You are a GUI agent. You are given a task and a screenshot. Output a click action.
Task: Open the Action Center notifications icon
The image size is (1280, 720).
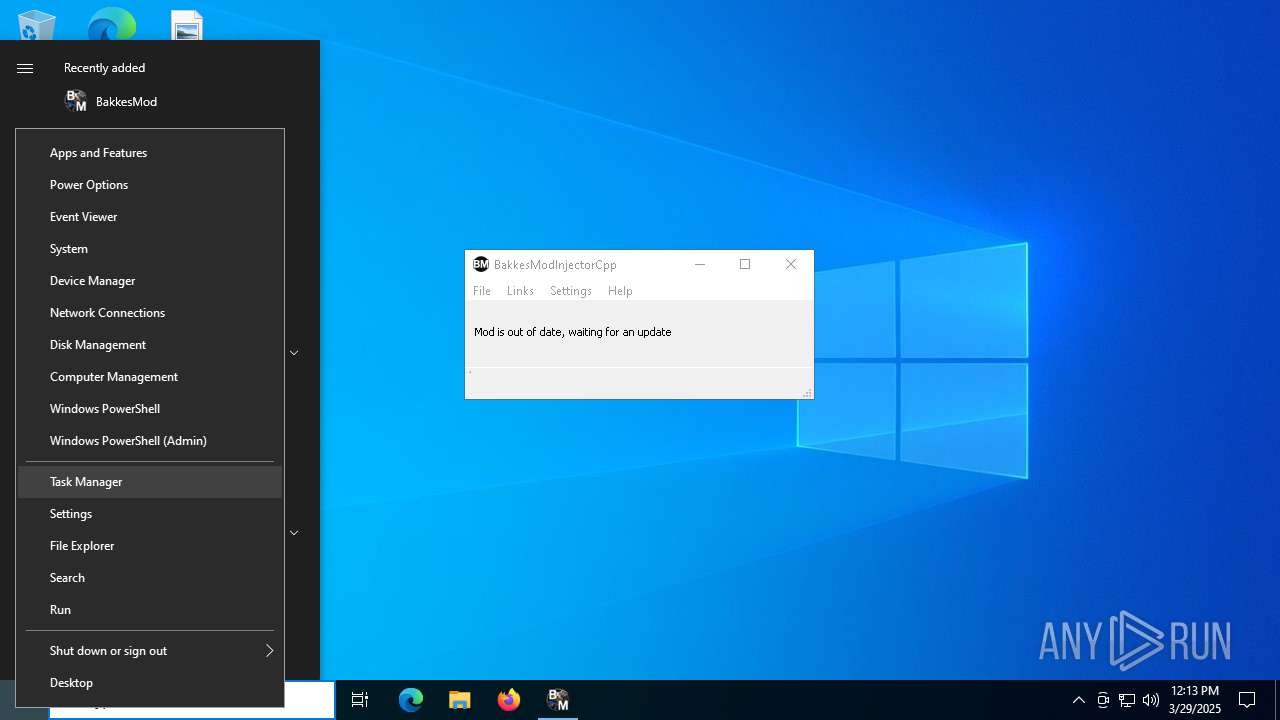(x=1247, y=700)
